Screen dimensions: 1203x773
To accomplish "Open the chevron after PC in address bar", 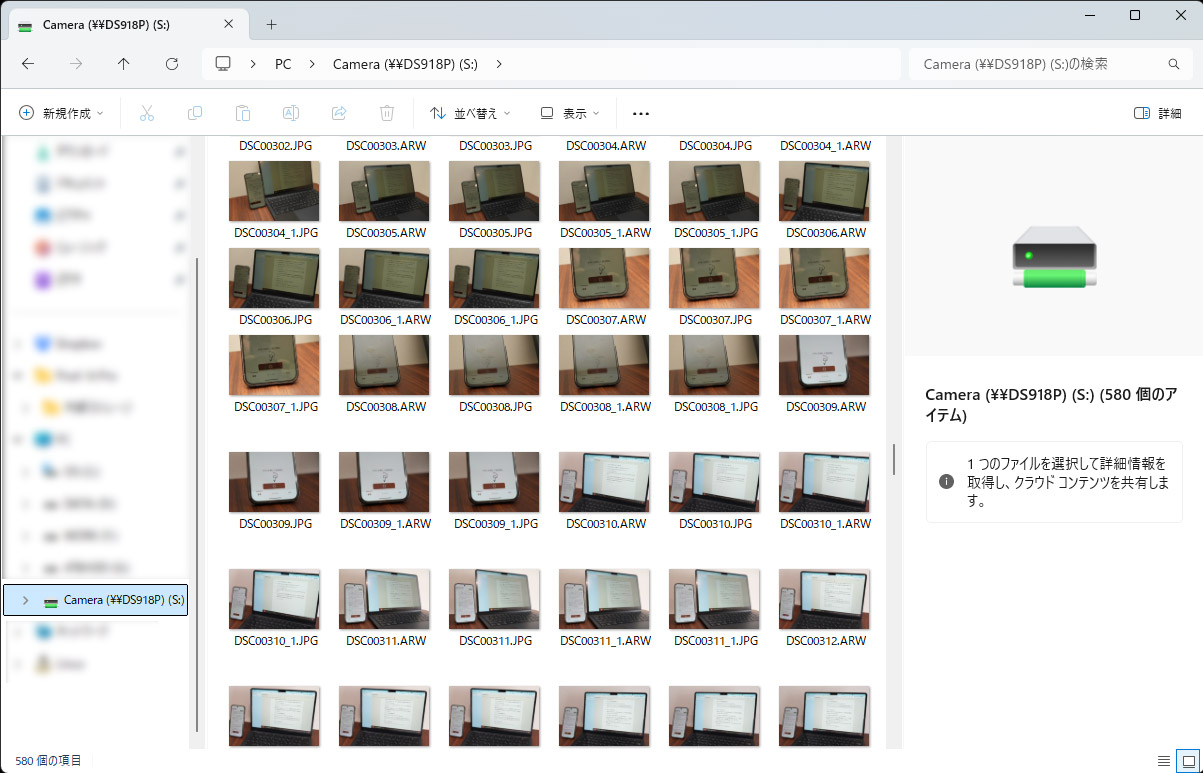I will [311, 64].
